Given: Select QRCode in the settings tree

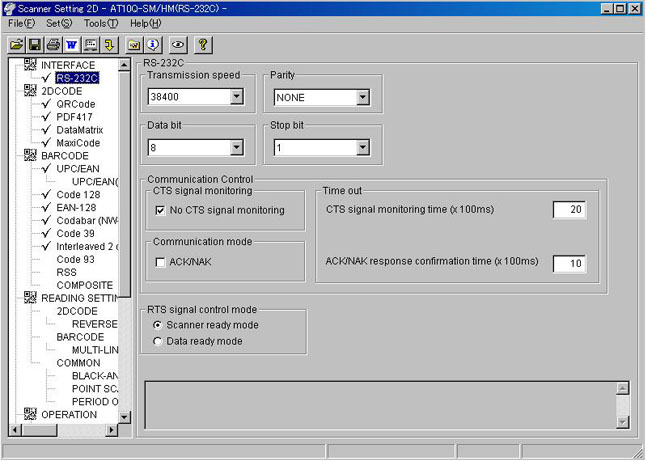Looking at the screenshot, I should [x=76, y=104].
